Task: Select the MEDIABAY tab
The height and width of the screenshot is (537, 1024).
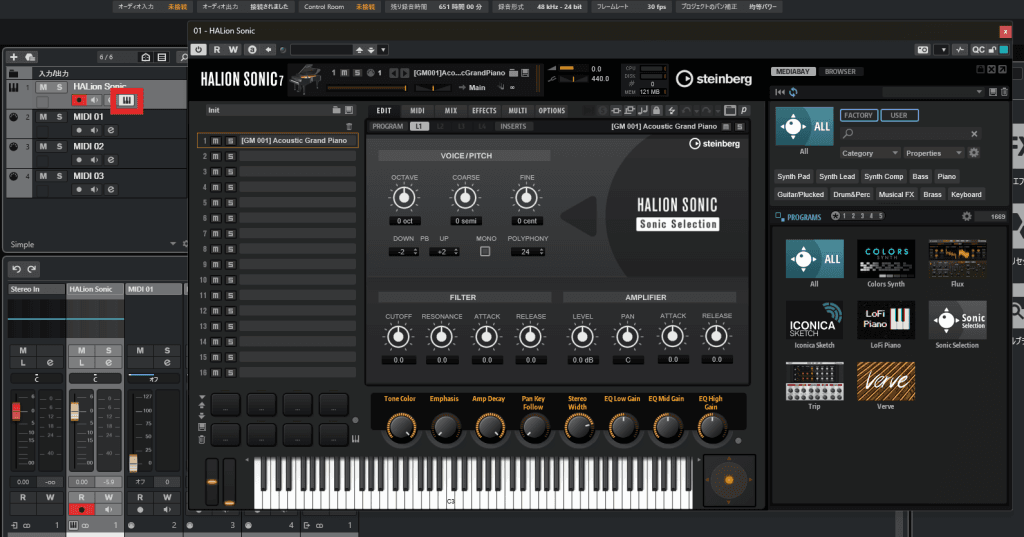Action: click(792, 72)
